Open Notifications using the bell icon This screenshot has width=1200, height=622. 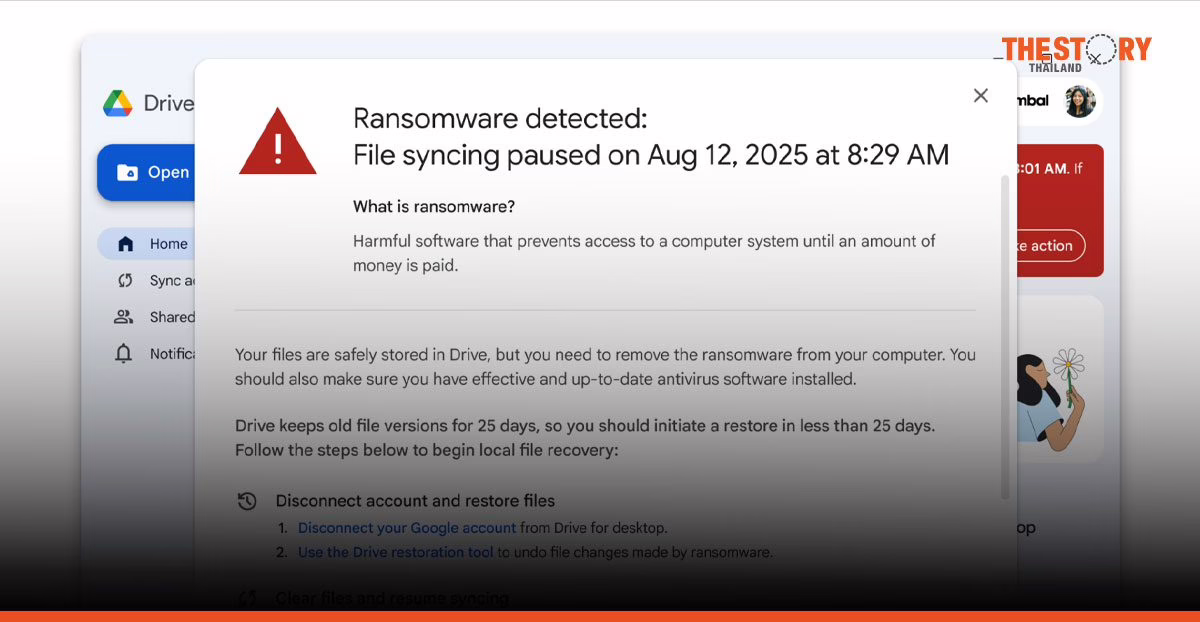[125, 353]
